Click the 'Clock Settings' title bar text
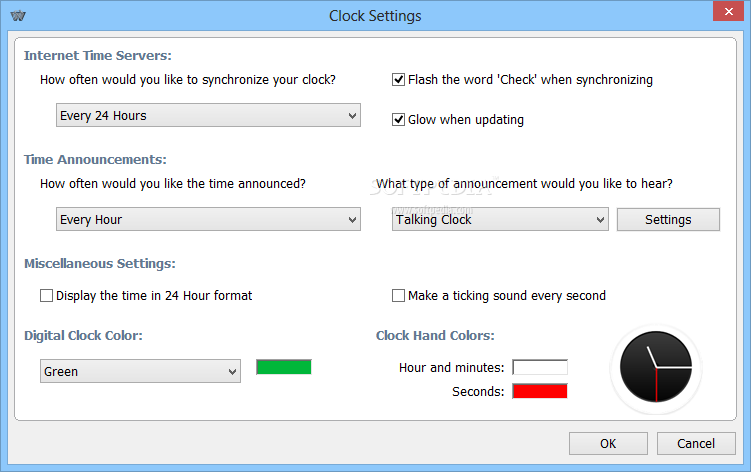This screenshot has width=751, height=472. (375, 16)
